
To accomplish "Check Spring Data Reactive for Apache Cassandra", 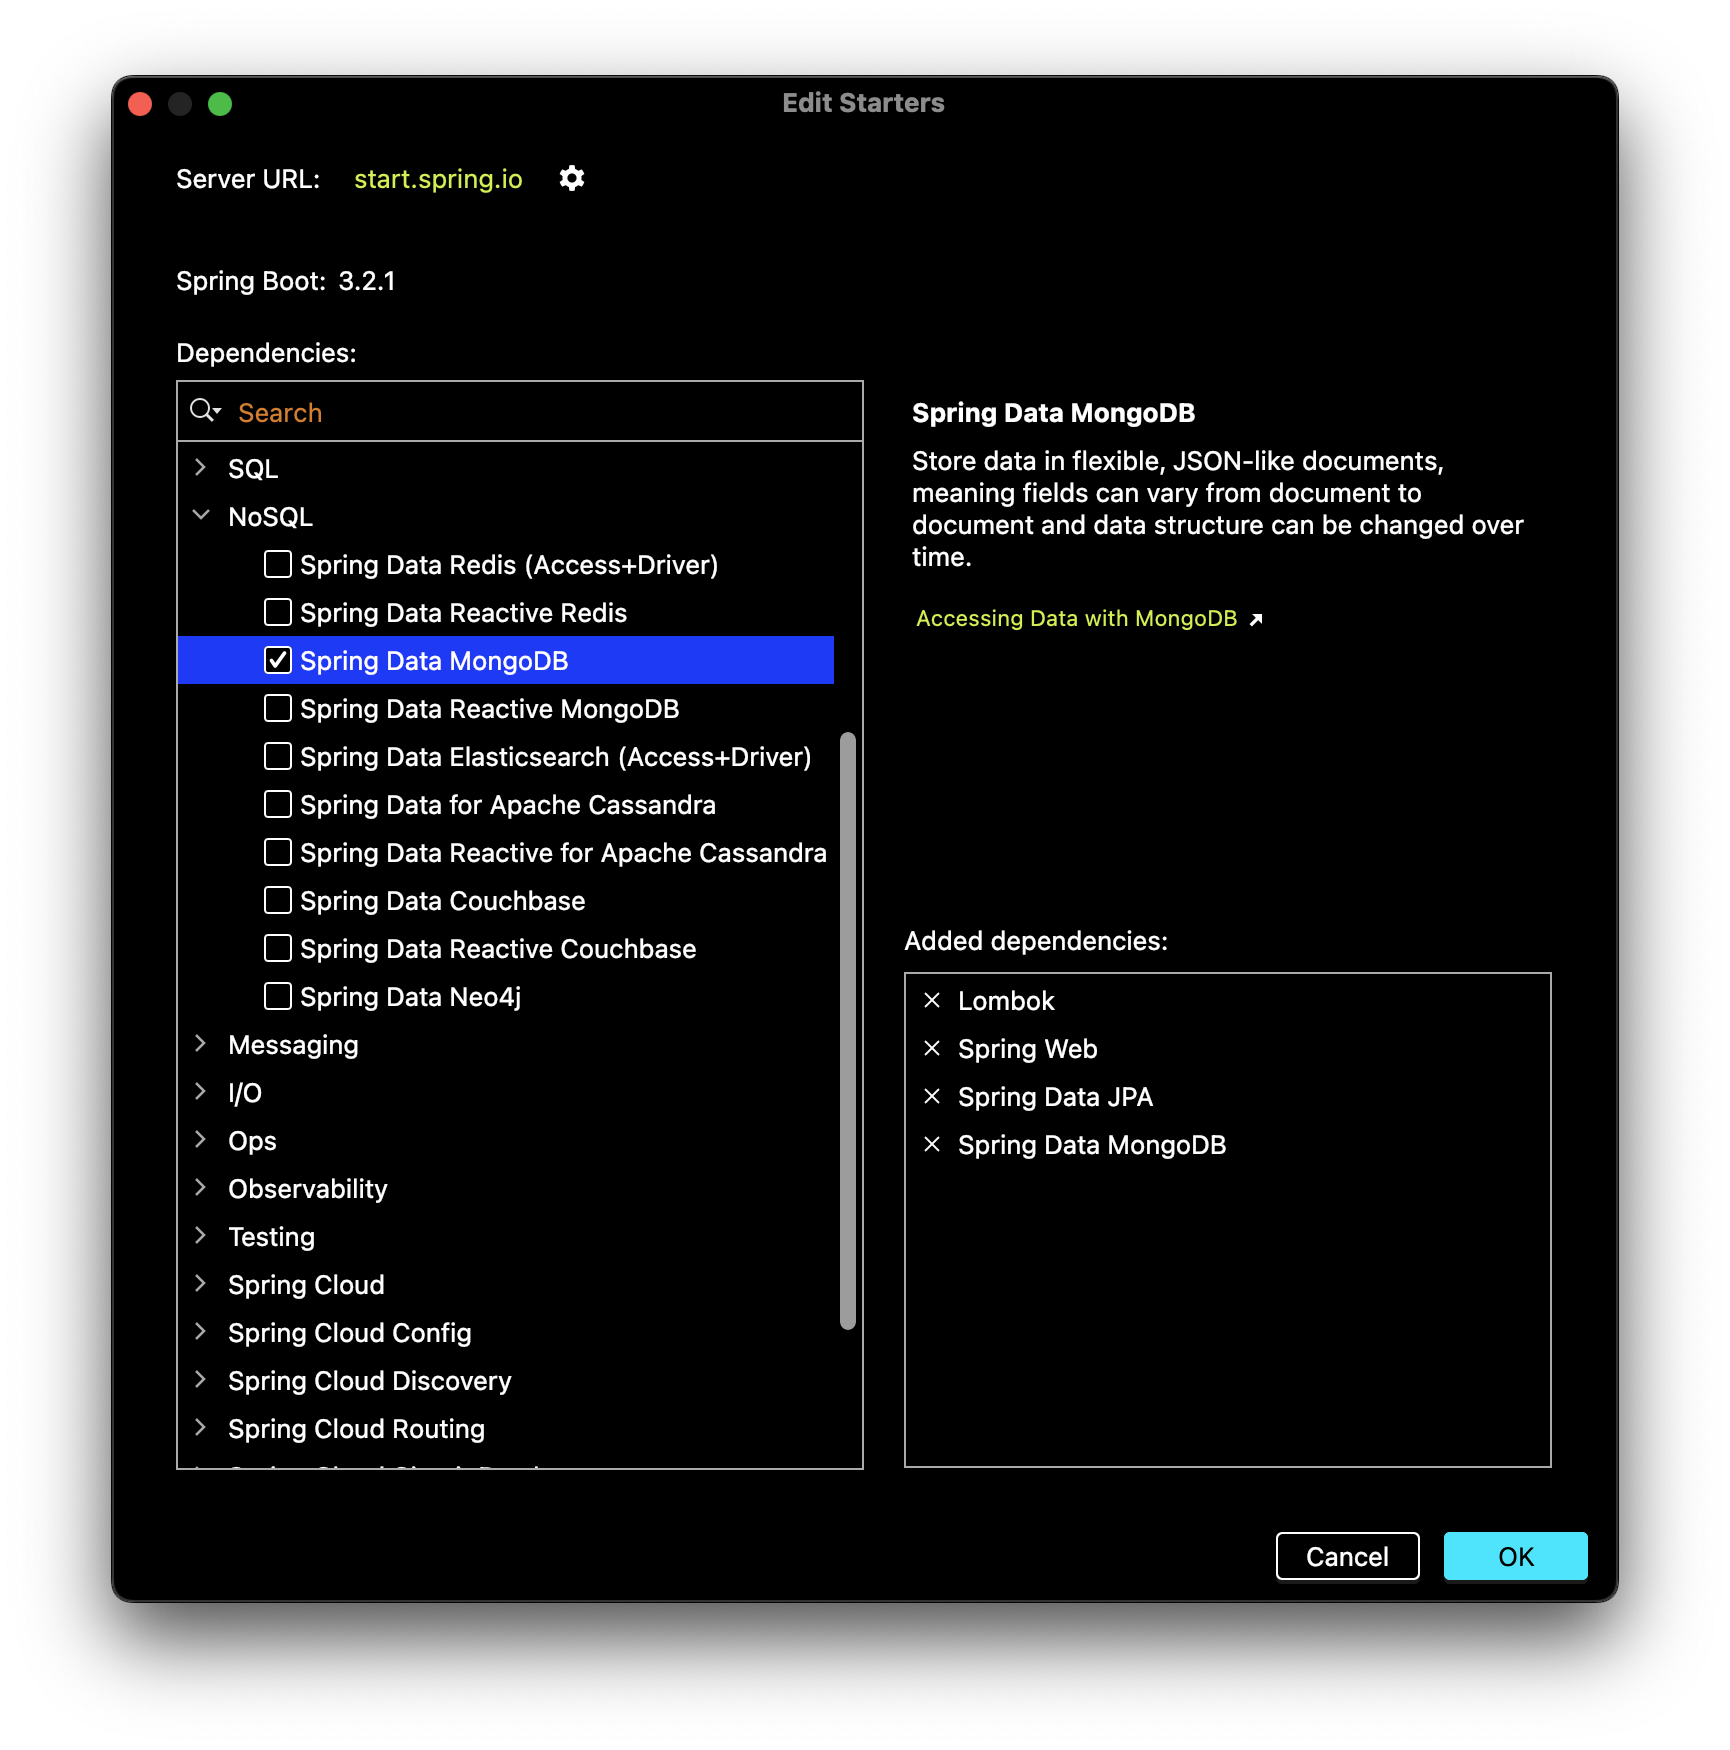I will pyautogui.click(x=278, y=852).
